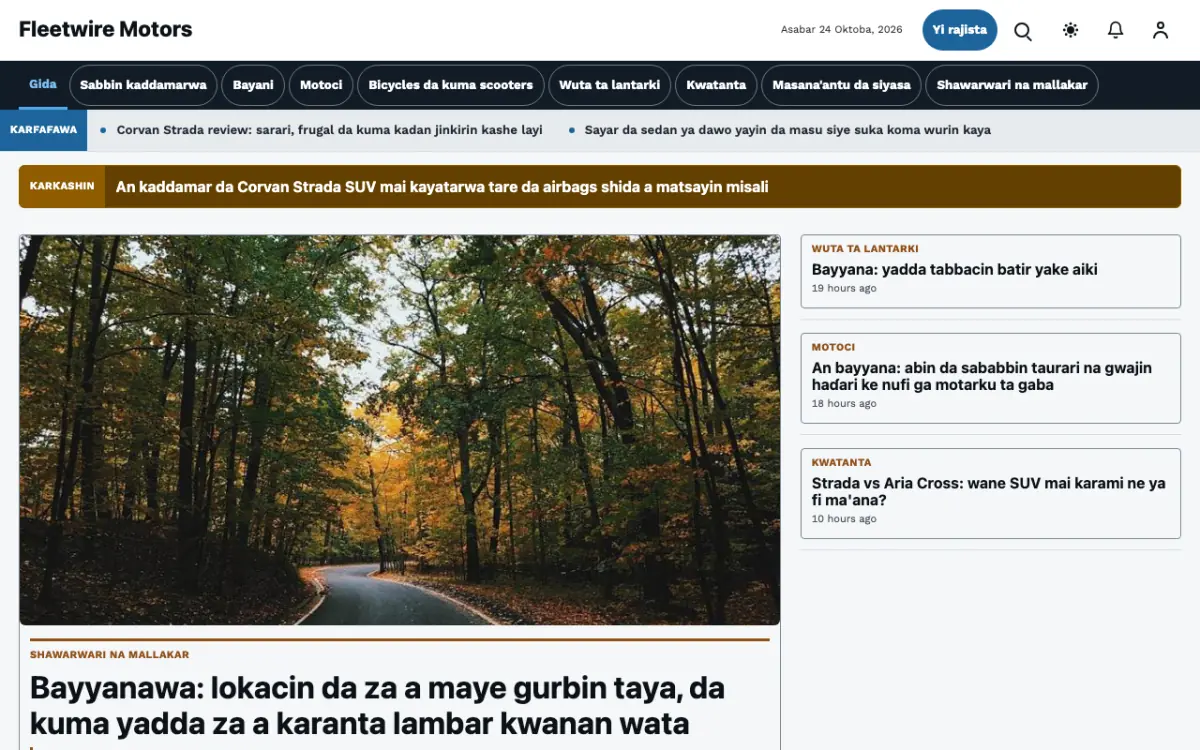Click the KARFAFAWA ticker label
Screen dimensions: 1200x750
pos(43,130)
